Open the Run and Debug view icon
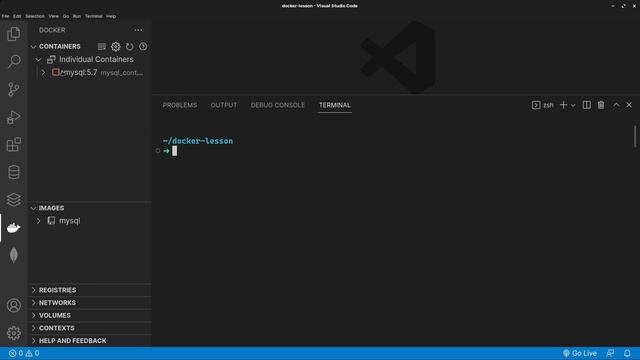 coord(13,117)
